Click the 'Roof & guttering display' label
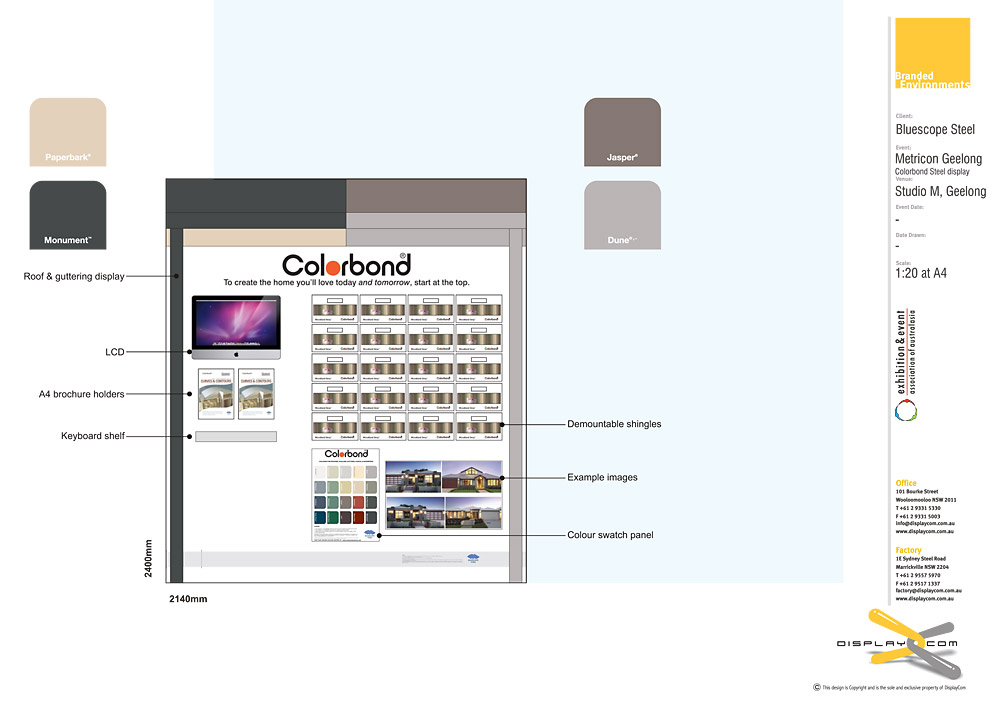 74,277
